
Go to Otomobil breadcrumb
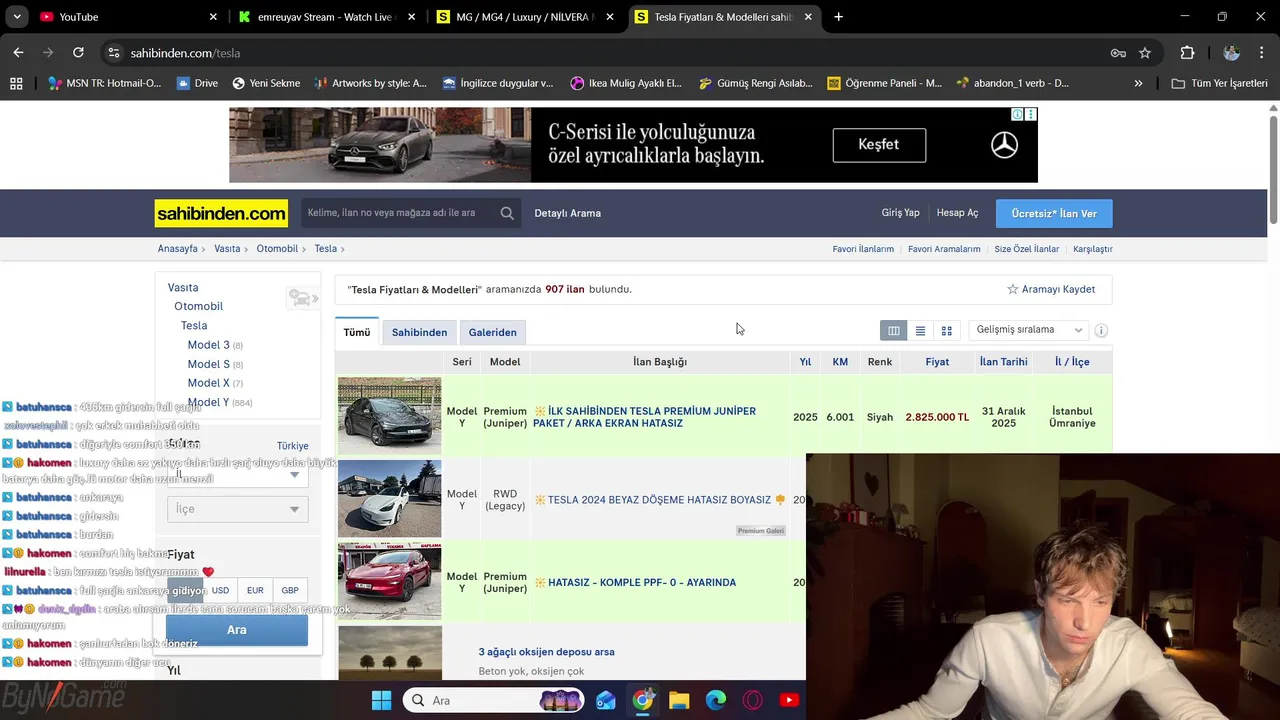277,249
